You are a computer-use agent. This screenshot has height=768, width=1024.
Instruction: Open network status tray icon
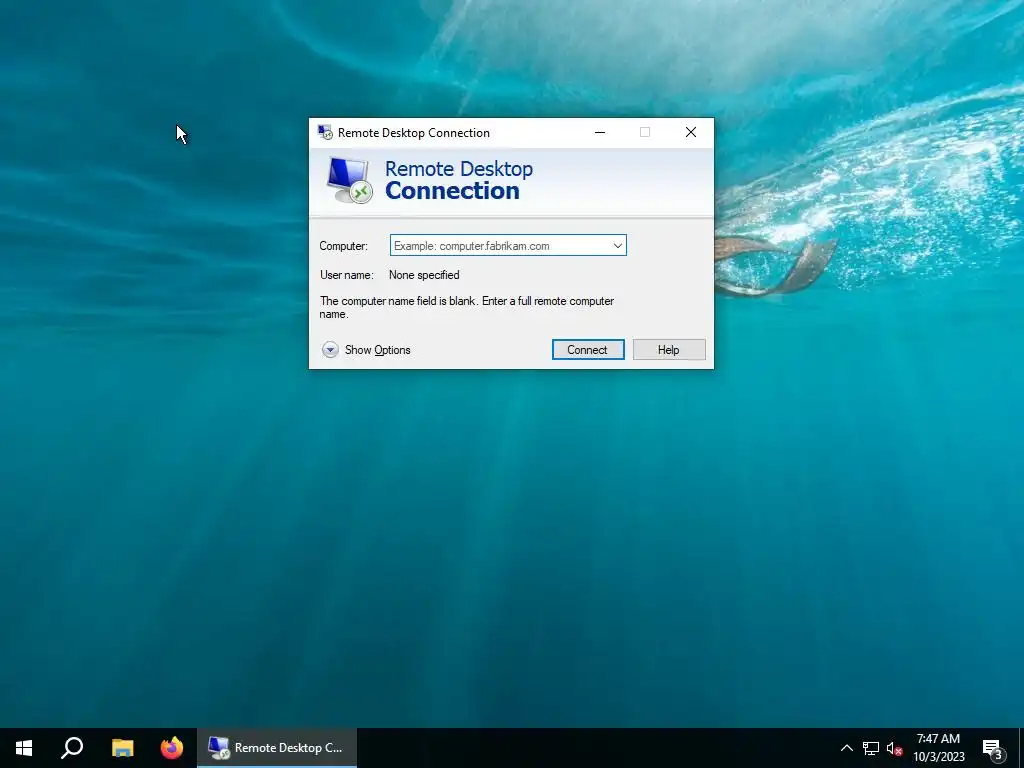(x=871, y=748)
